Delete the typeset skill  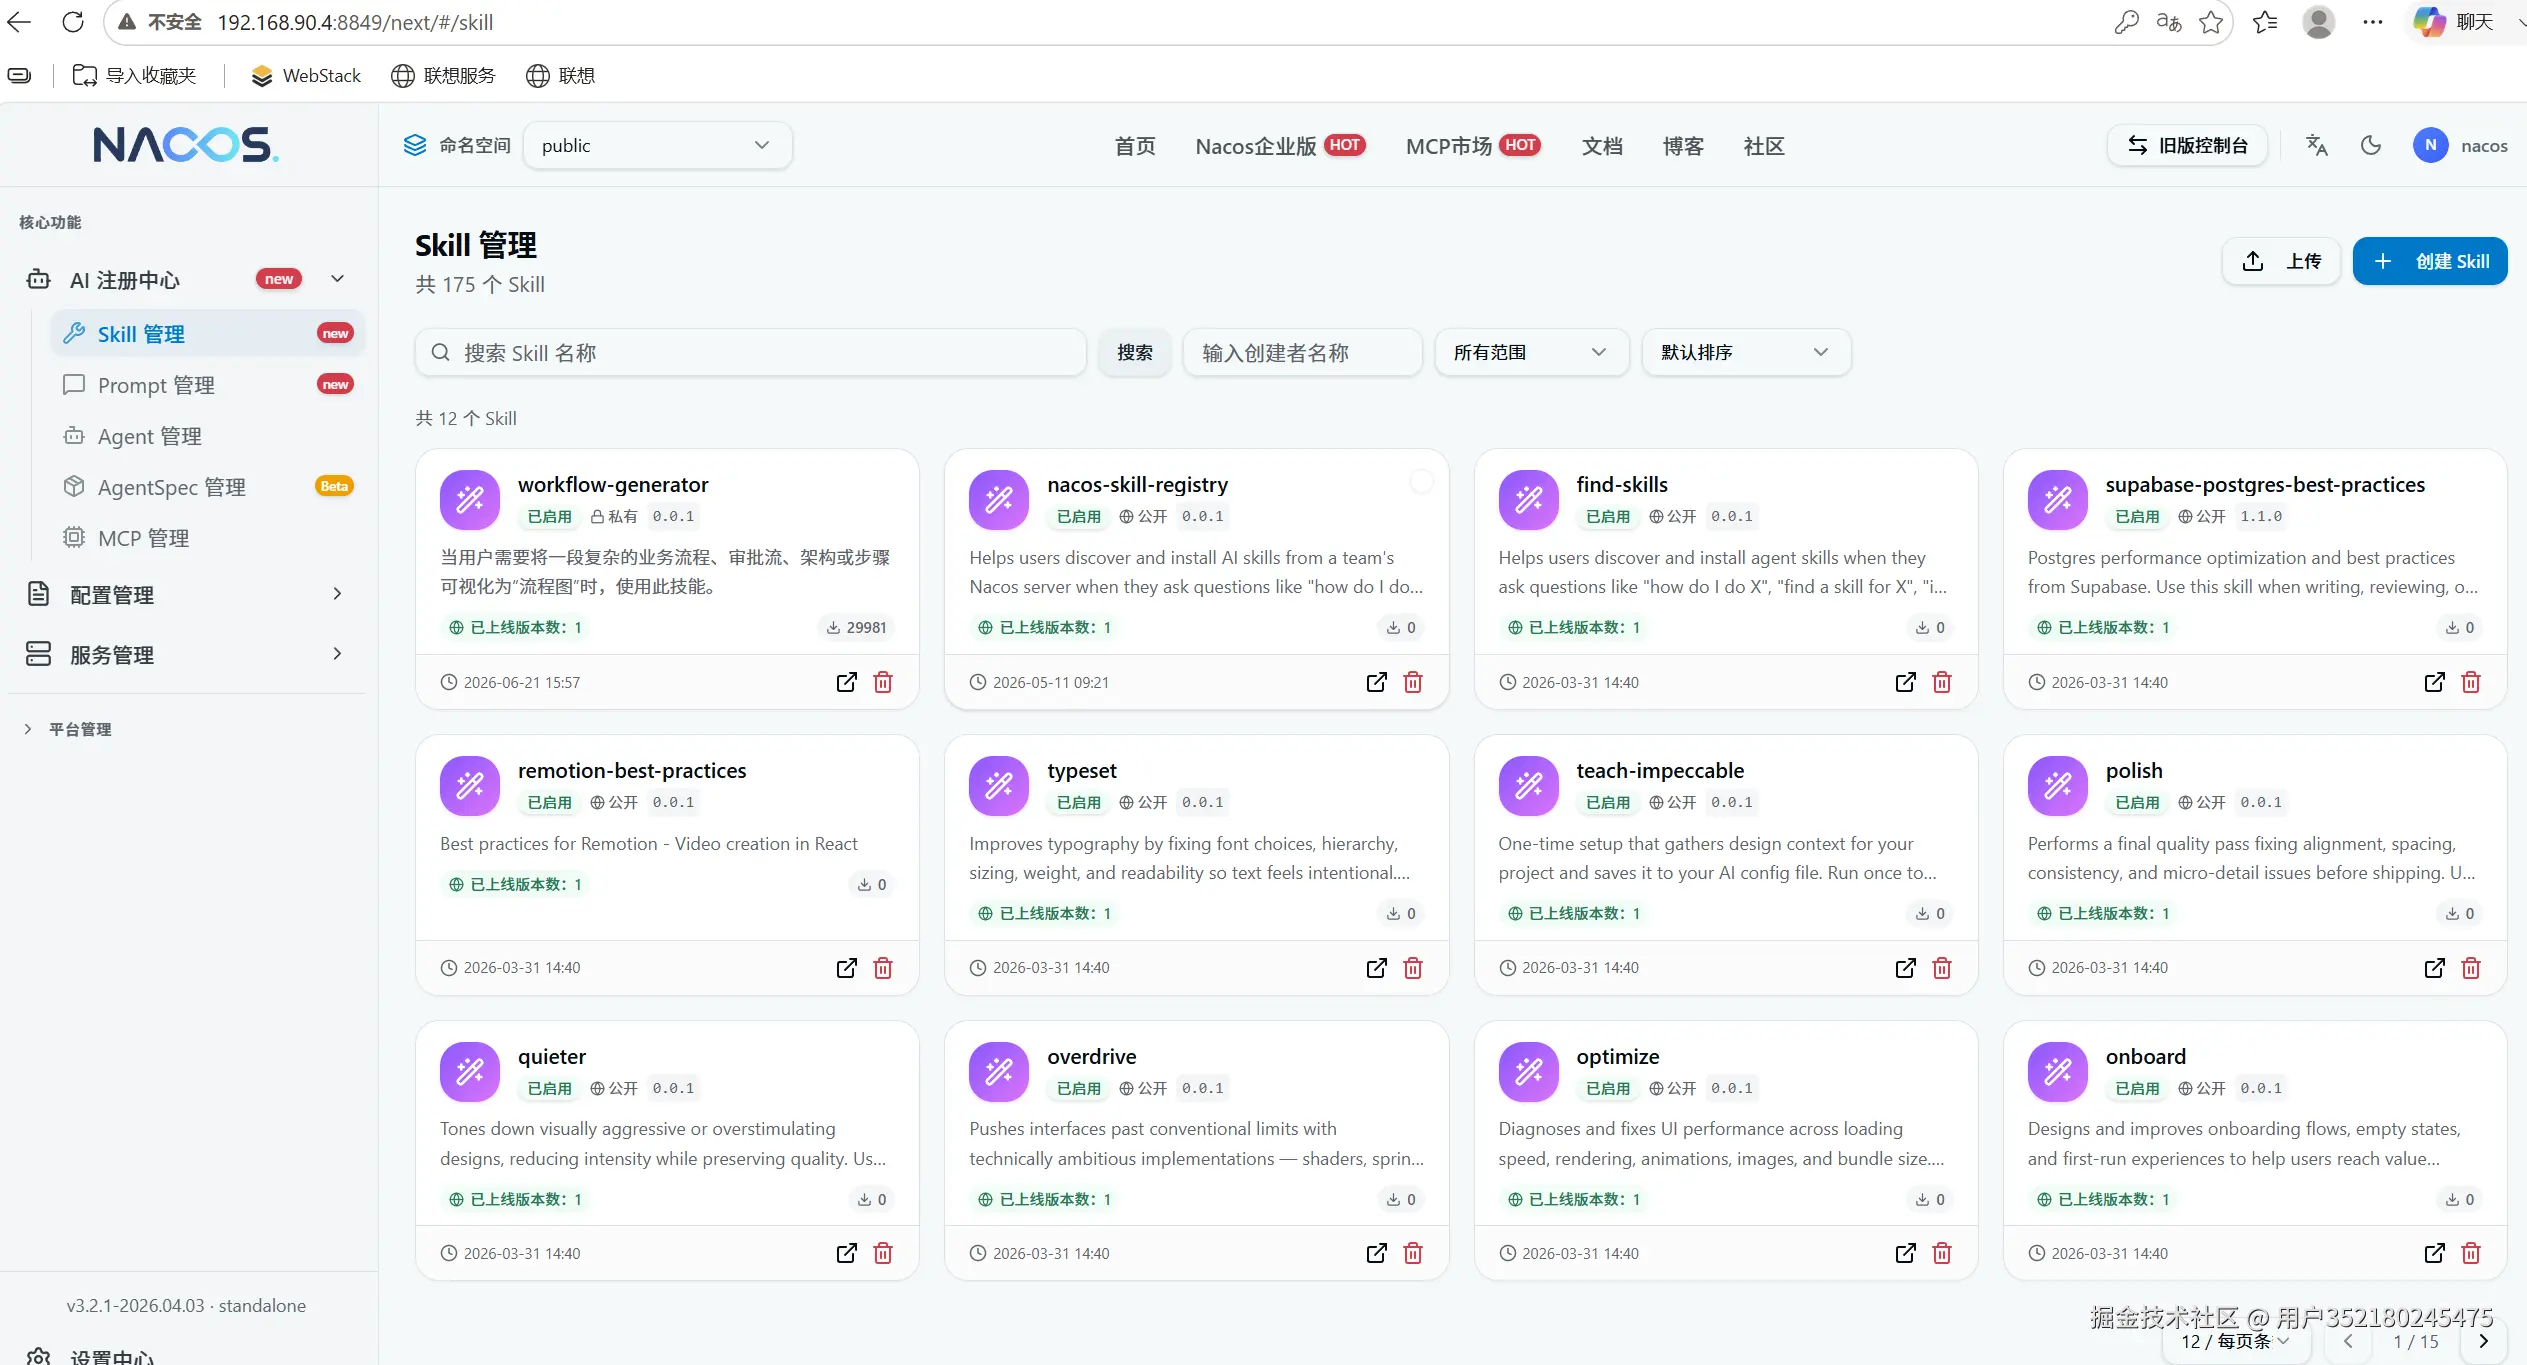[x=1413, y=968]
